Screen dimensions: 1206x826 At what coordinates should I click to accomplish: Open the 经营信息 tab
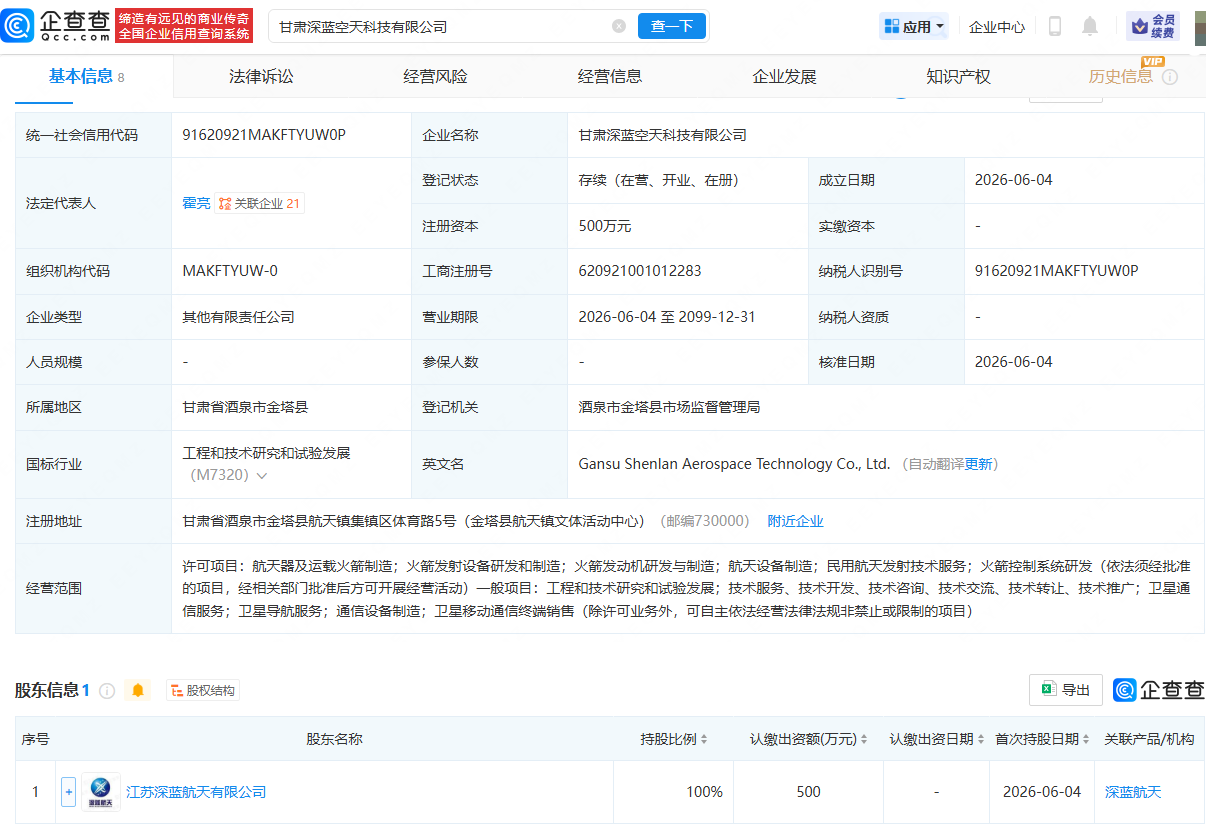point(610,76)
